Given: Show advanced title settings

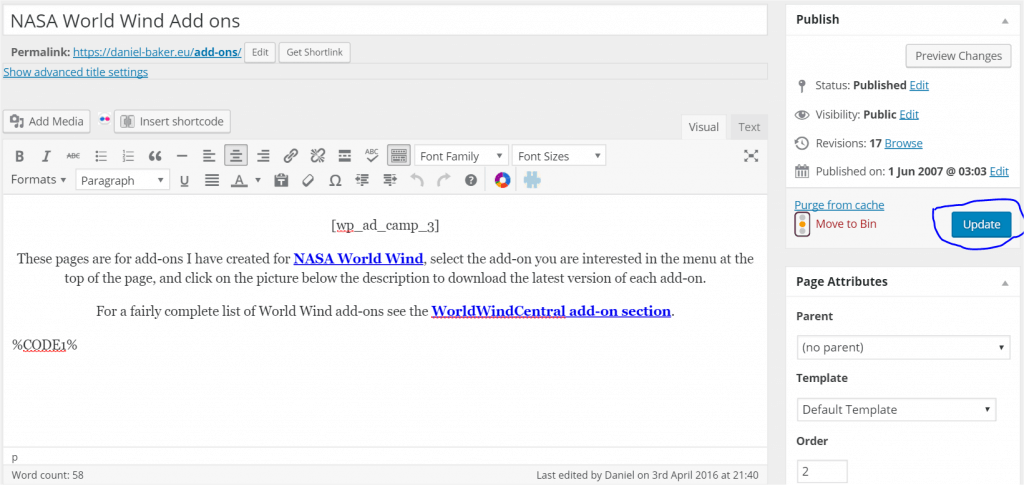Looking at the screenshot, I should [76, 72].
